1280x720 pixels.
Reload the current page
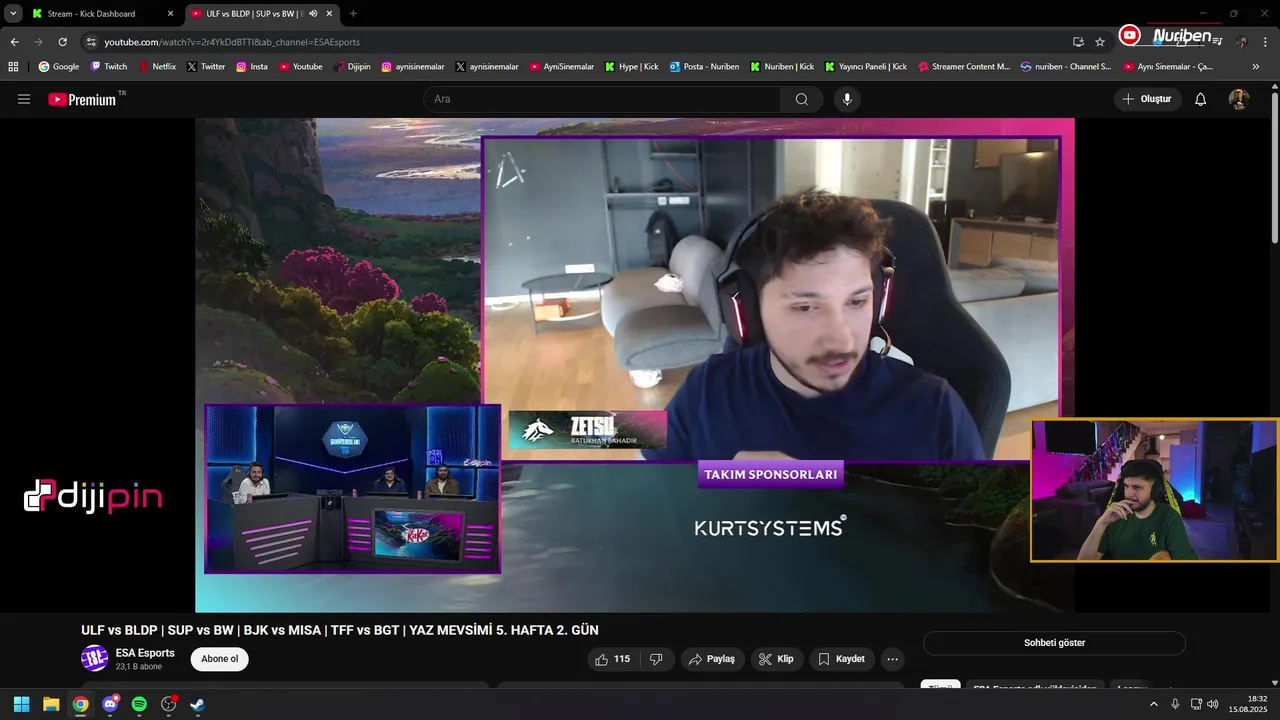pos(62,42)
